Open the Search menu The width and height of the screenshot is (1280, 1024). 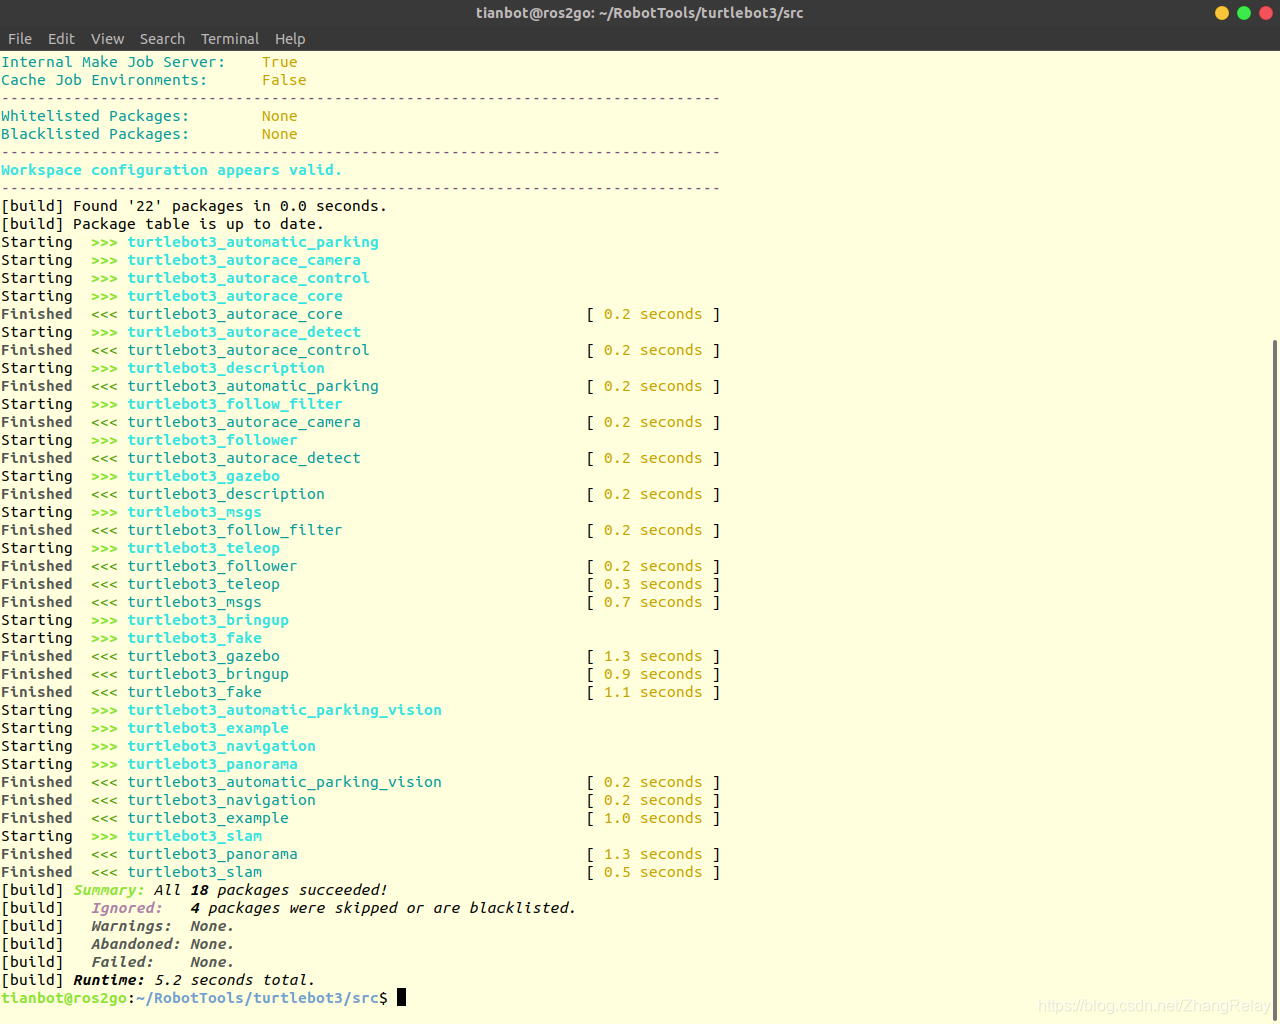162,39
